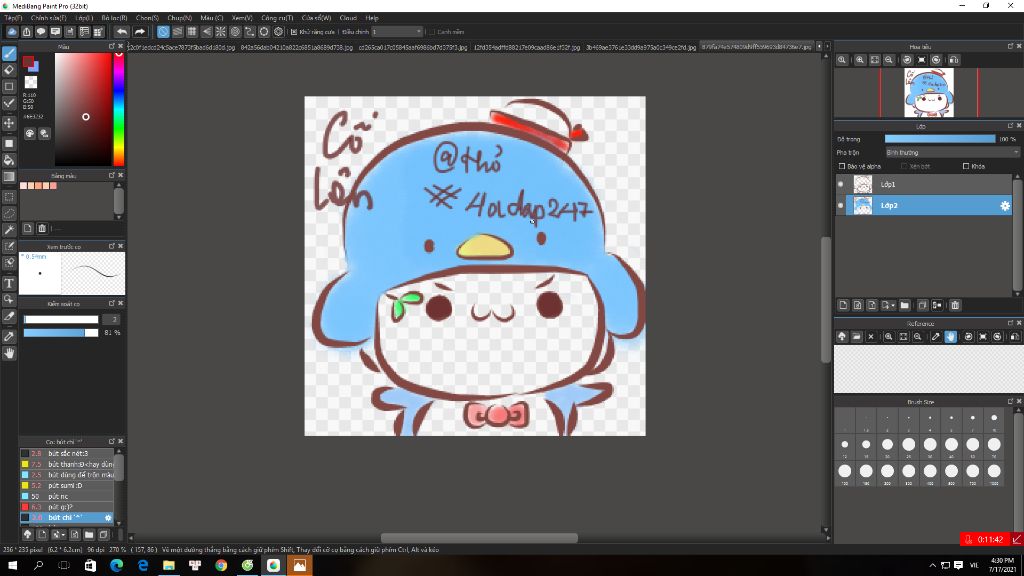
Task: Undock the Brush Size panel
Action: tap(1010, 402)
